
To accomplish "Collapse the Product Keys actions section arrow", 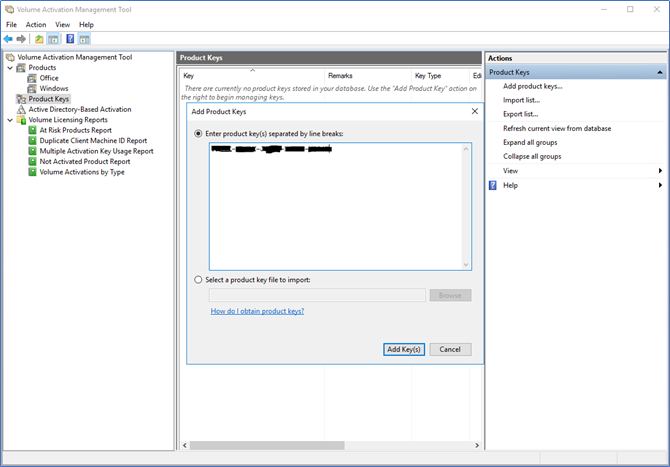I will coord(660,73).
